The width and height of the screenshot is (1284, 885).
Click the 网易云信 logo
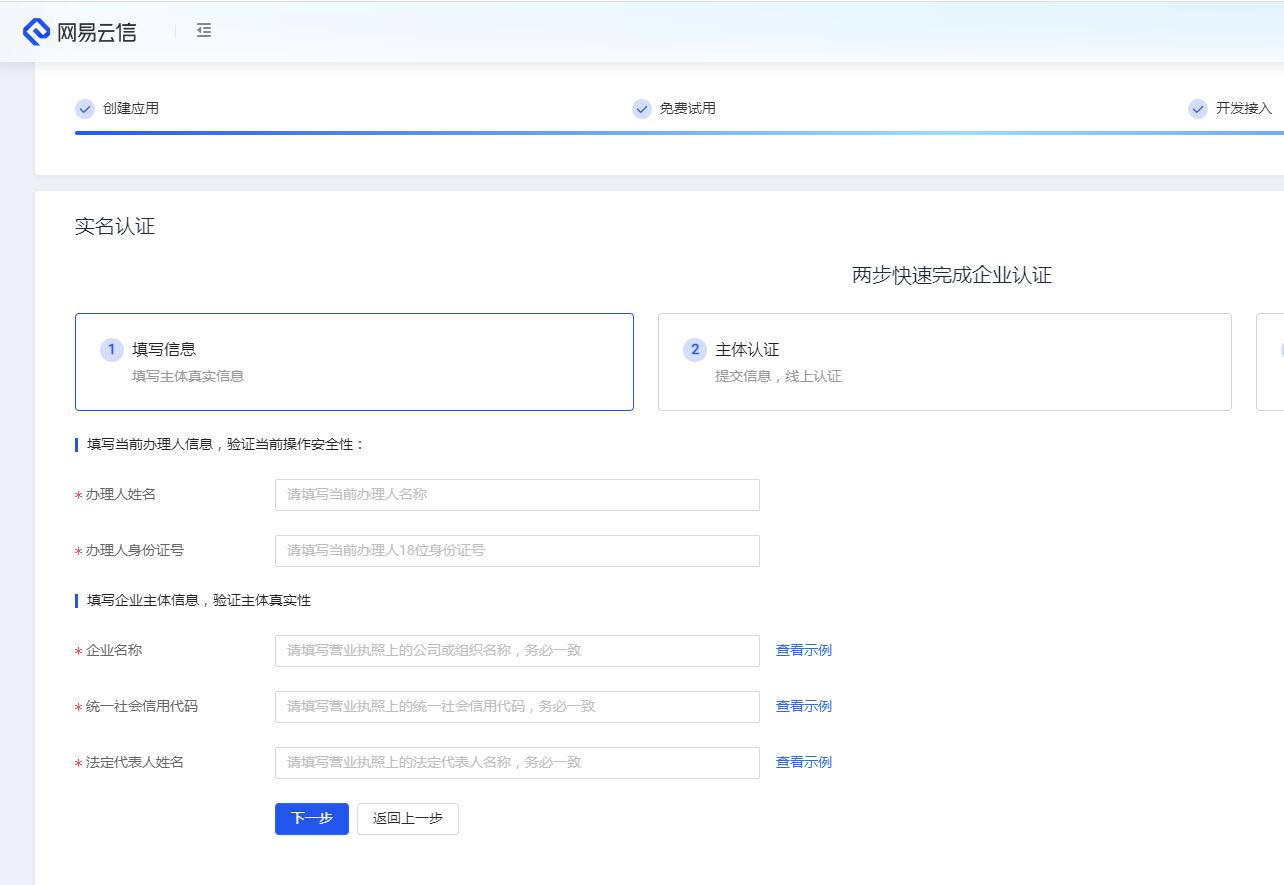[x=80, y=32]
